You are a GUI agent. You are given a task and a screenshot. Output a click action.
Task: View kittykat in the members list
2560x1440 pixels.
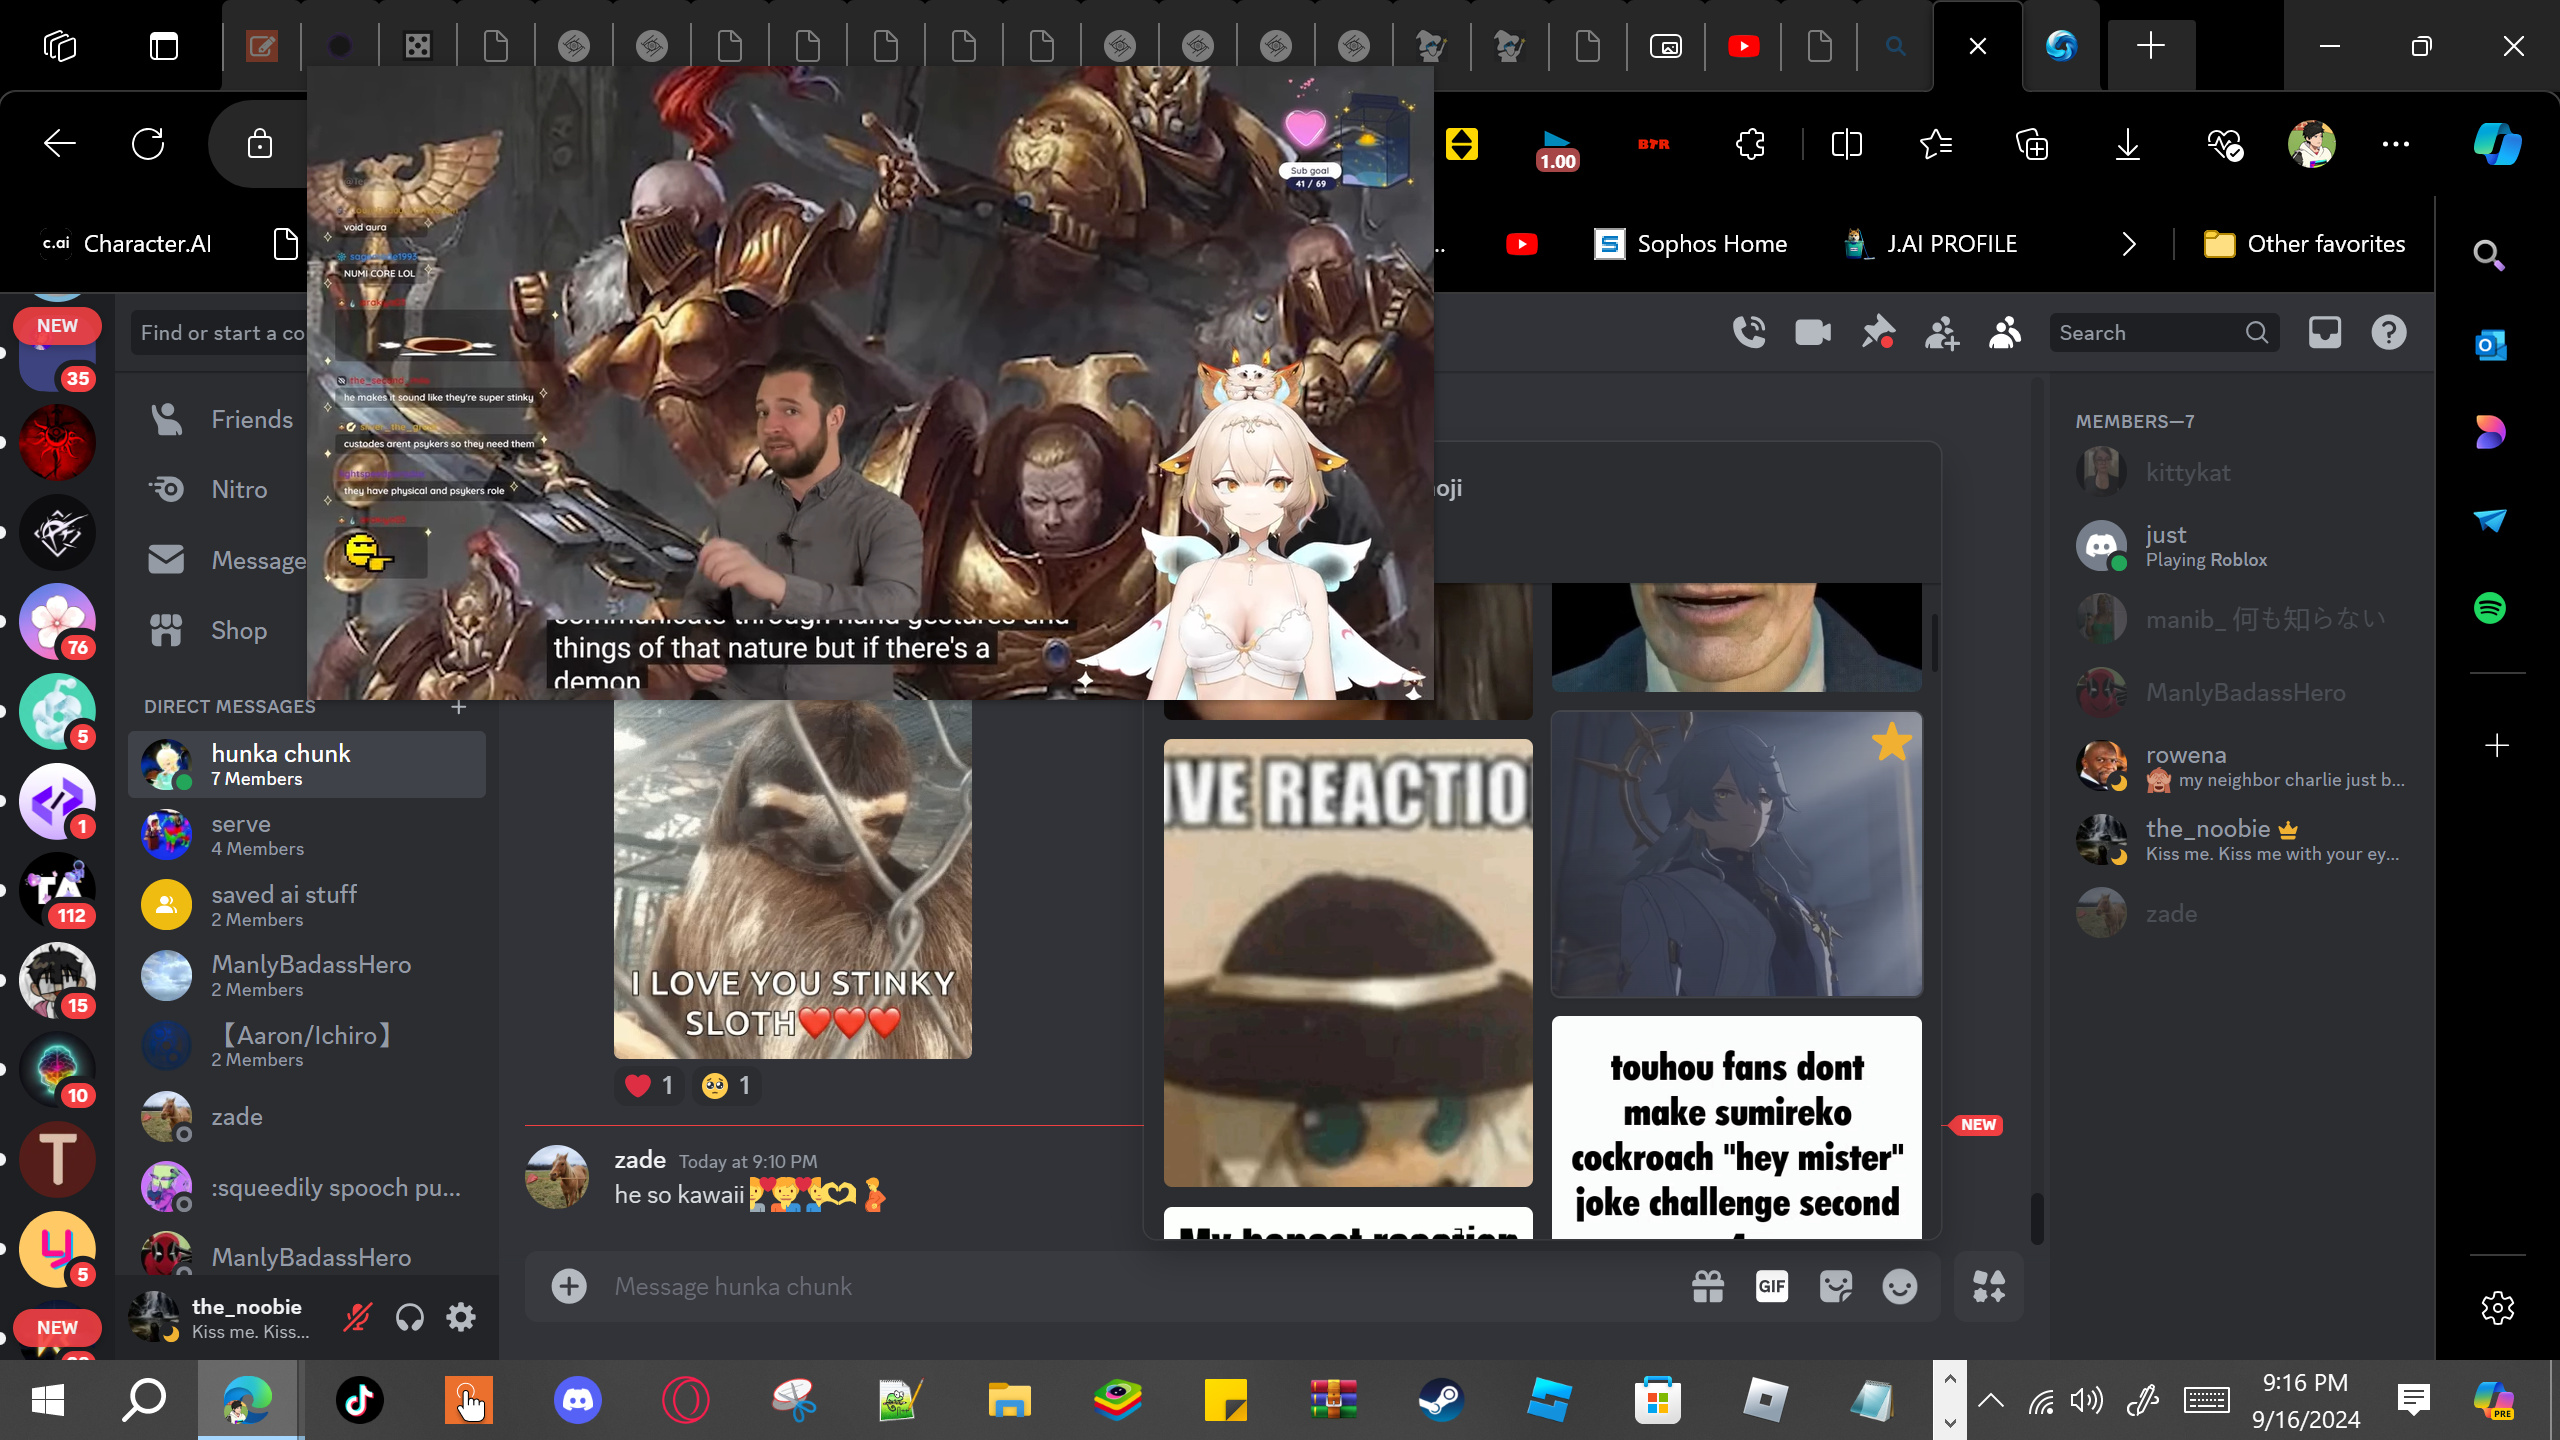point(2242,473)
